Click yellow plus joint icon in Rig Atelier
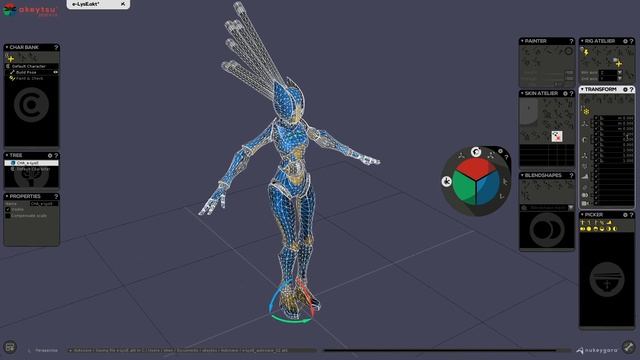Screen dimensions: 640x360 pyautogui.click(x=618, y=63)
